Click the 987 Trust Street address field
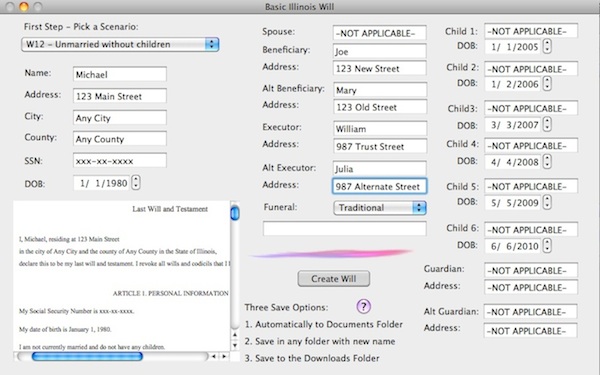Image resolution: width=600 pixels, height=375 pixels. tap(380, 147)
